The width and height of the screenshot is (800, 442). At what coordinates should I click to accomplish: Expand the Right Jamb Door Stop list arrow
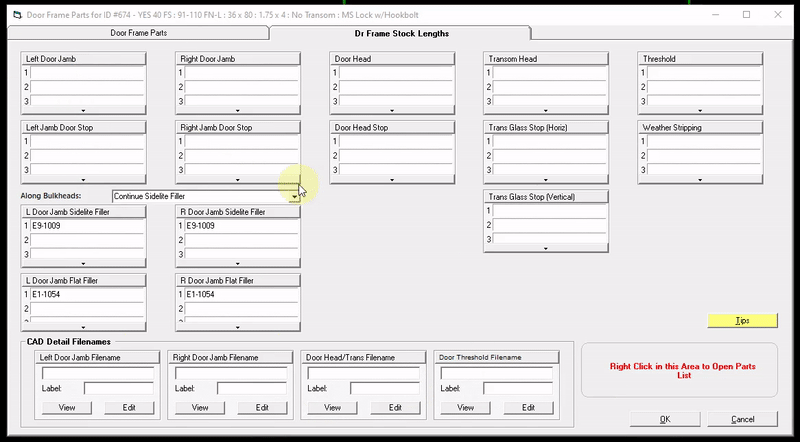pos(238,180)
